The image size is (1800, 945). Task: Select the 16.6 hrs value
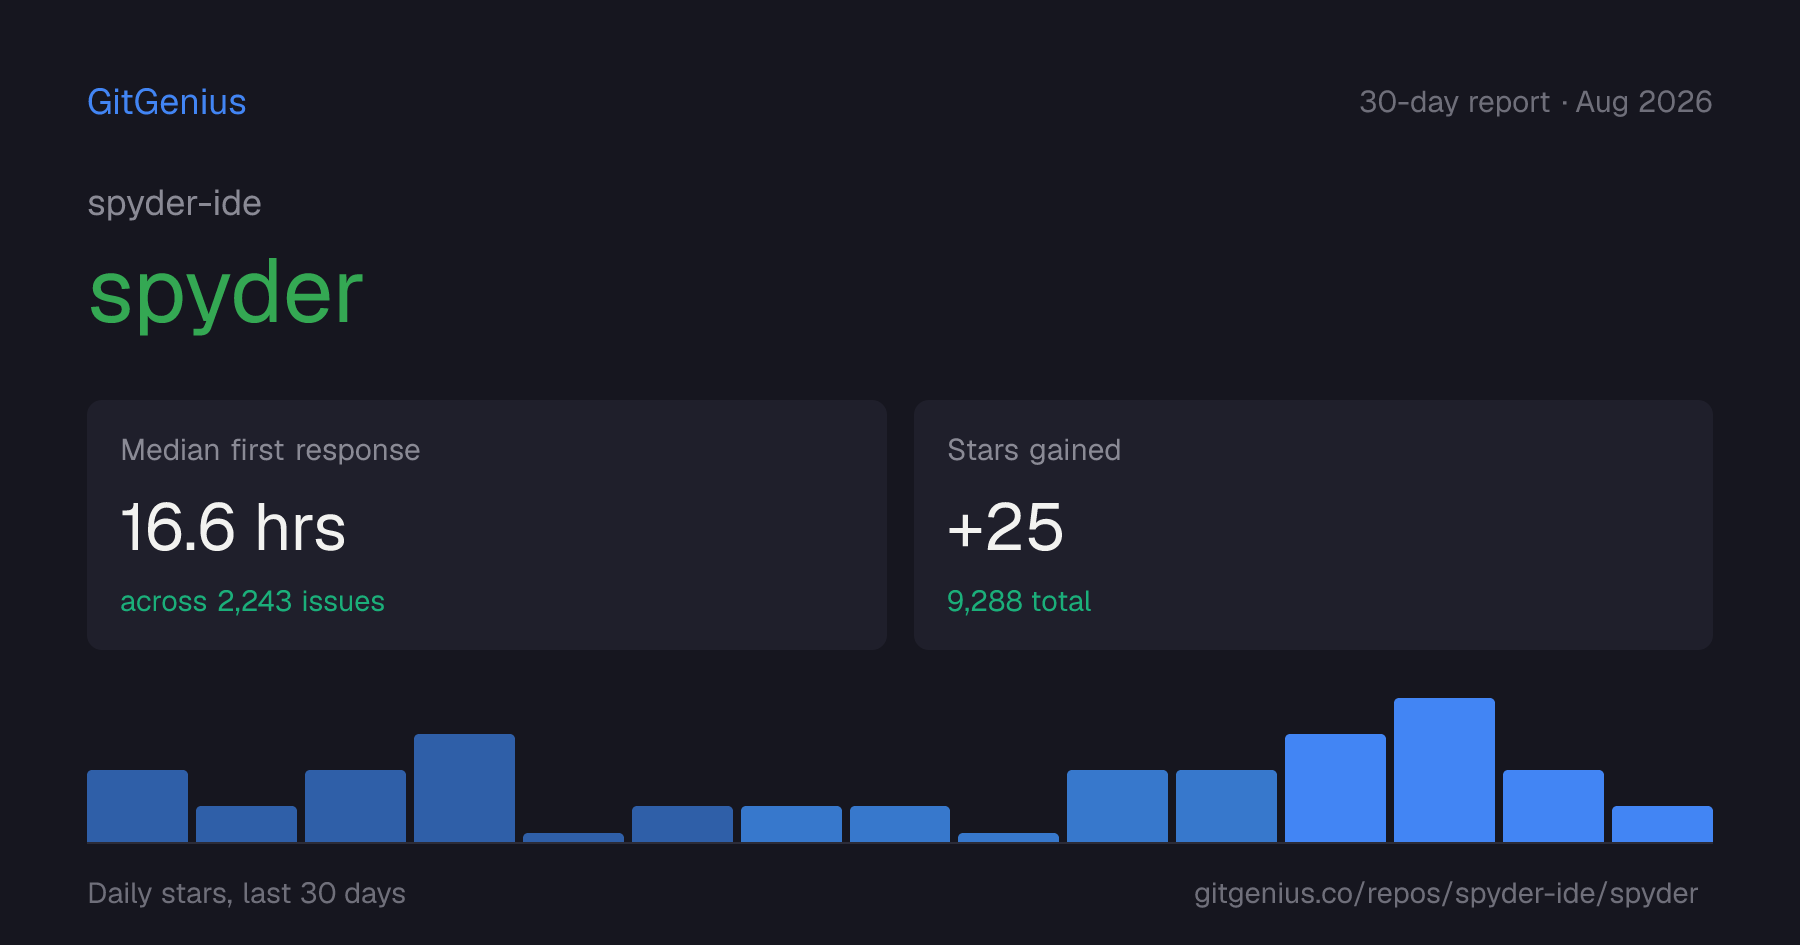tap(233, 528)
